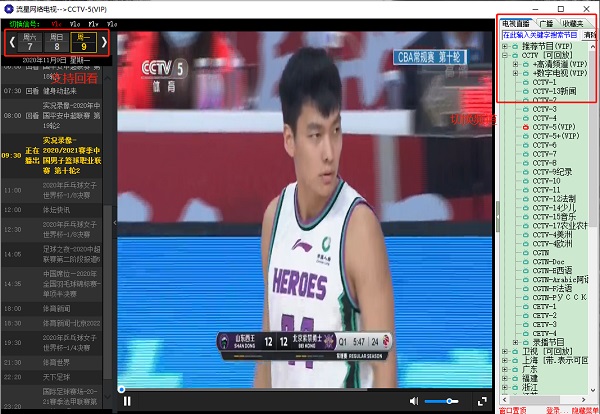Select the CCTV-5(VIP) channel icon
This screenshot has height=414, width=600.
pyautogui.click(x=526, y=128)
